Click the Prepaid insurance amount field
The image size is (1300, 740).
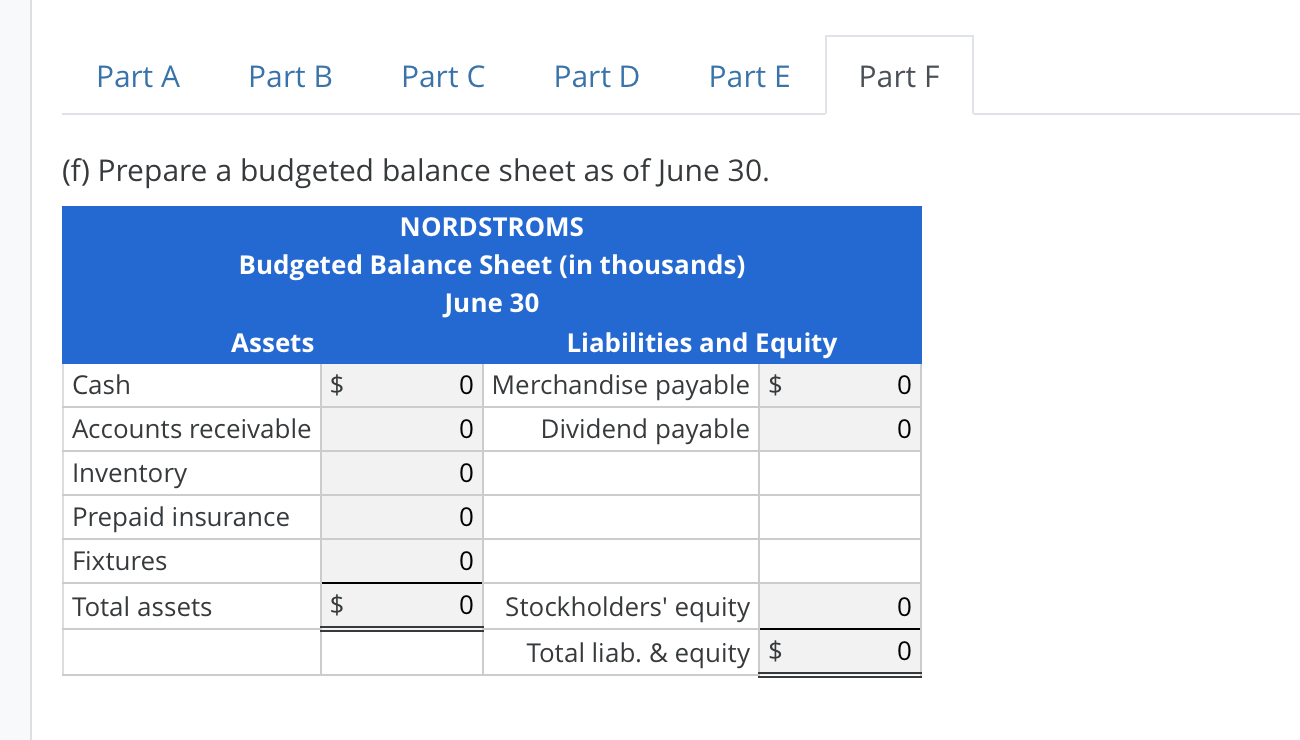pyautogui.click(x=402, y=517)
